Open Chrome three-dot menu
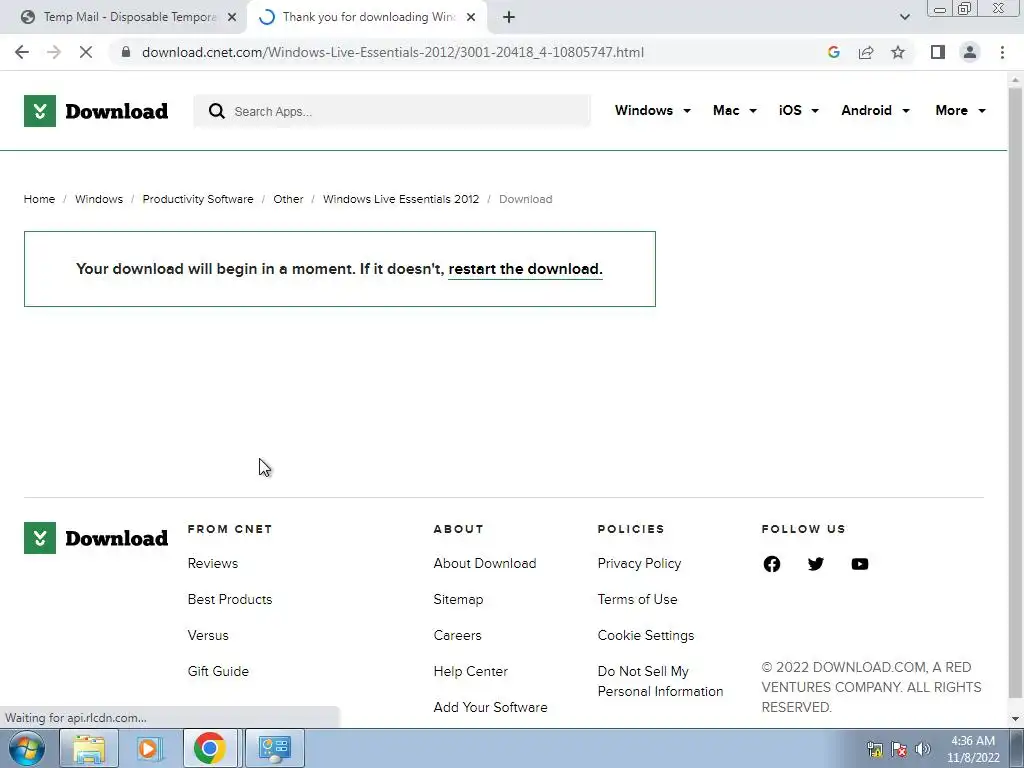1024x768 pixels. [1002, 52]
